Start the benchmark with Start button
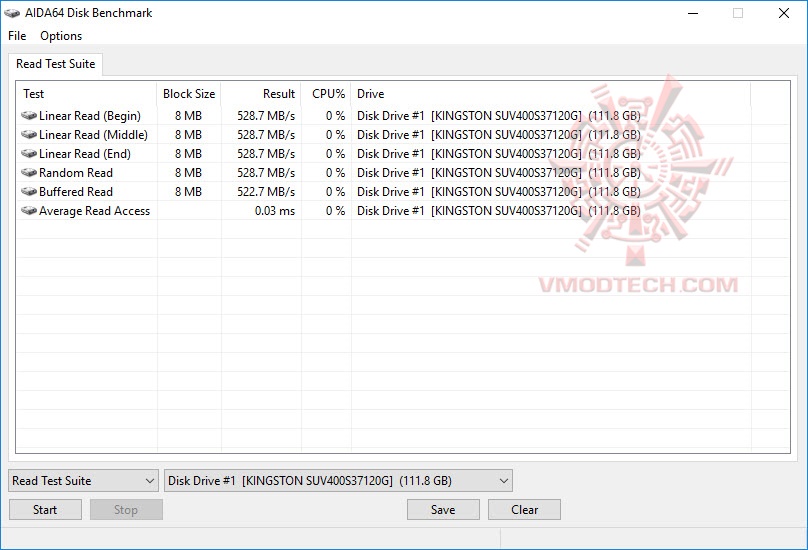This screenshot has height=550, width=808. tap(45, 509)
